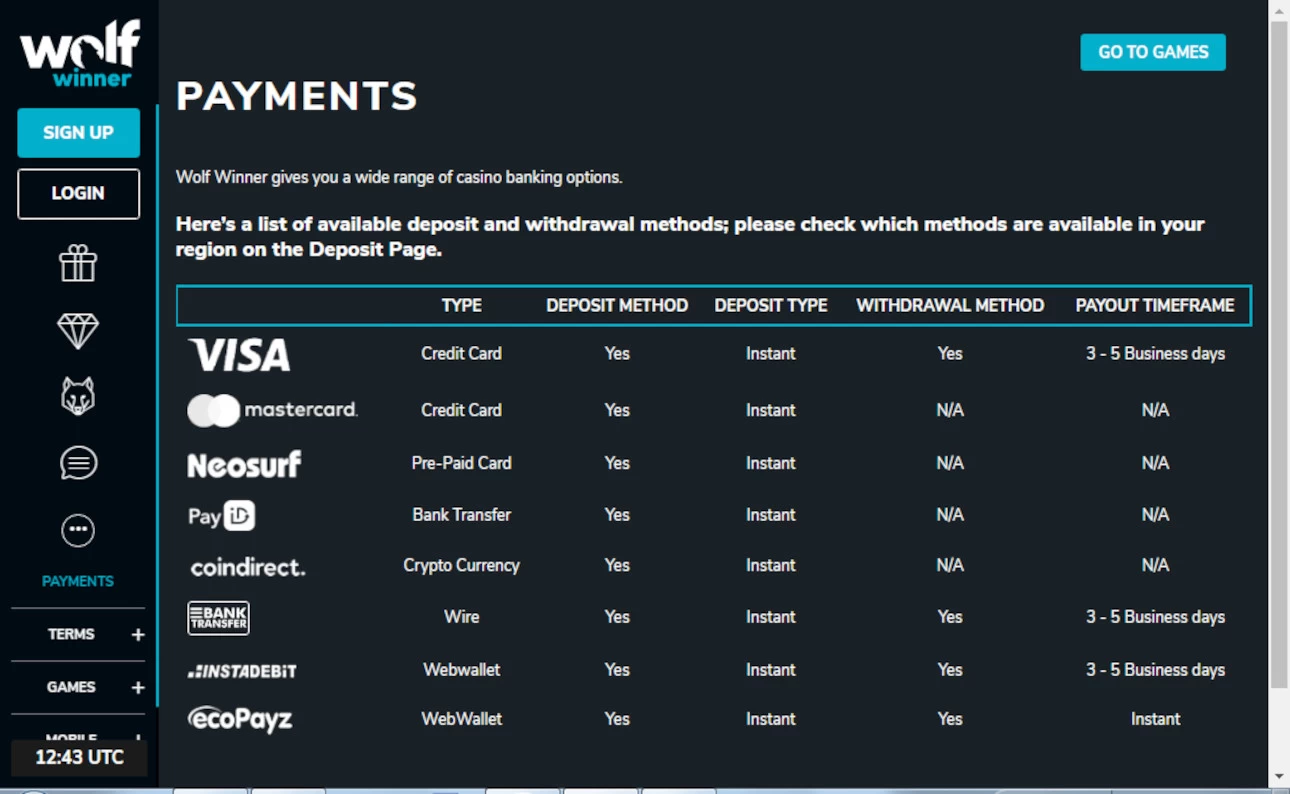This screenshot has height=794, width=1290.
Task: Click the PAYMENTS page heading
Action: pyautogui.click(x=297, y=96)
